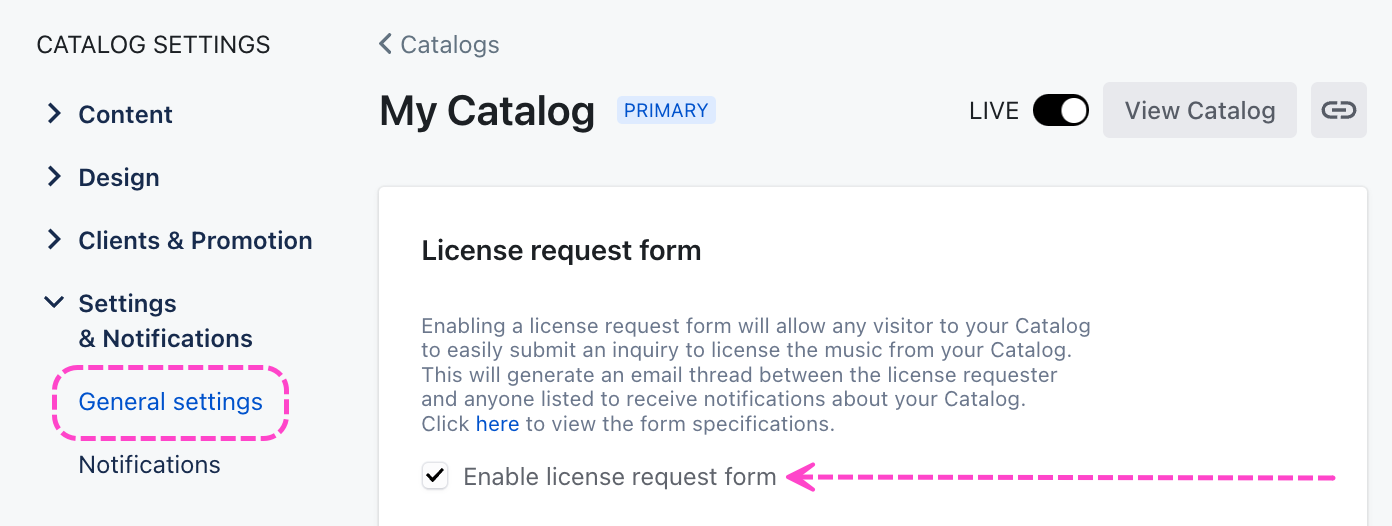Toggle the LIVE catalog switch
Screen dimensions: 1392x526
coord(1060,110)
